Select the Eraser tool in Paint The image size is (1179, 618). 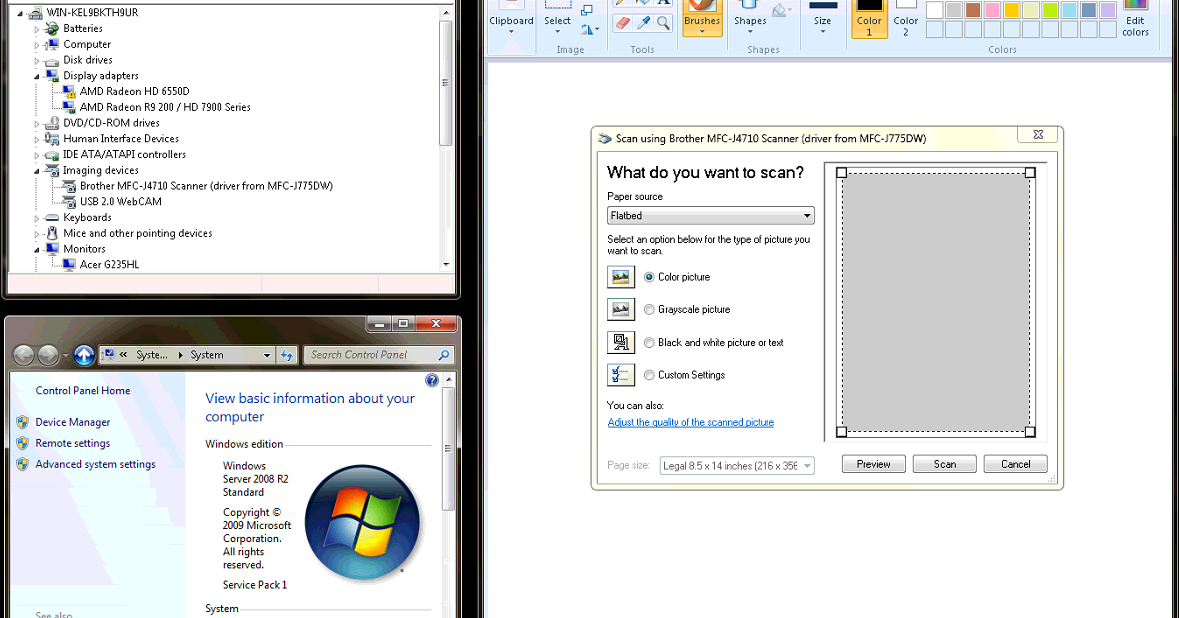pos(623,23)
